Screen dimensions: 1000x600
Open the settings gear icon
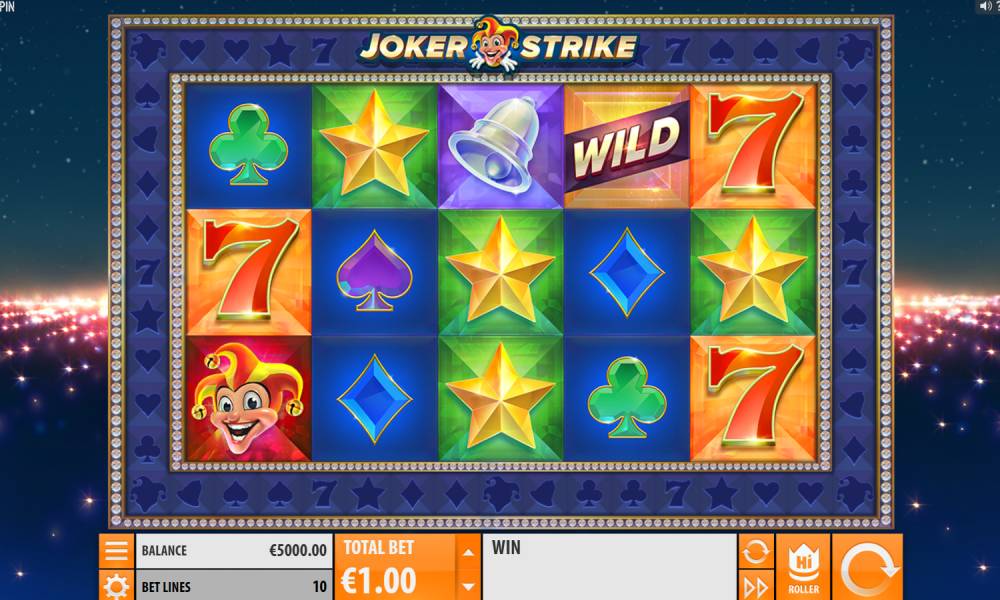point(116,585)
